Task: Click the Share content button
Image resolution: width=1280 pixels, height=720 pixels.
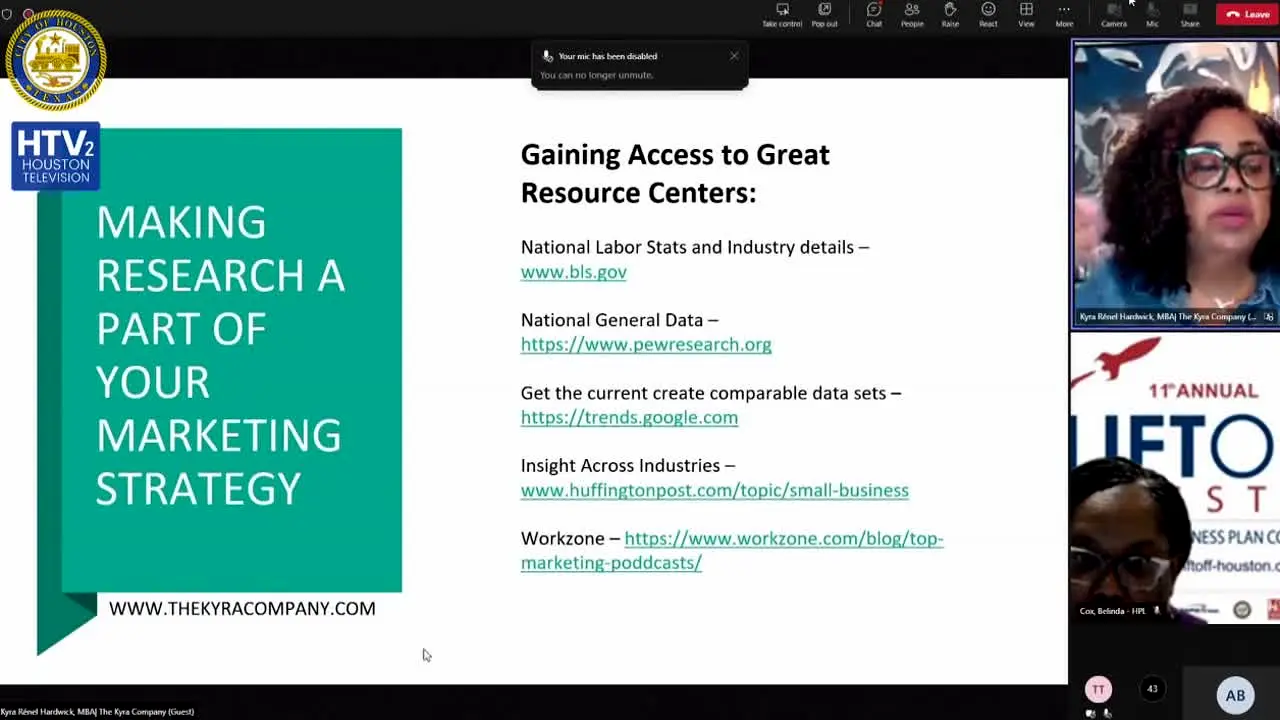Action: (x=1190, y=15)
